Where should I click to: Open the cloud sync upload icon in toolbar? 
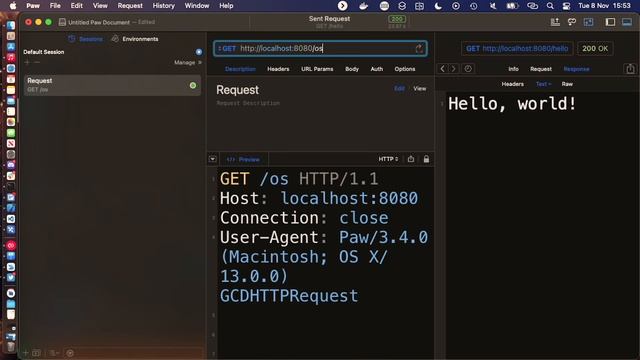click(x=555, y=22)
